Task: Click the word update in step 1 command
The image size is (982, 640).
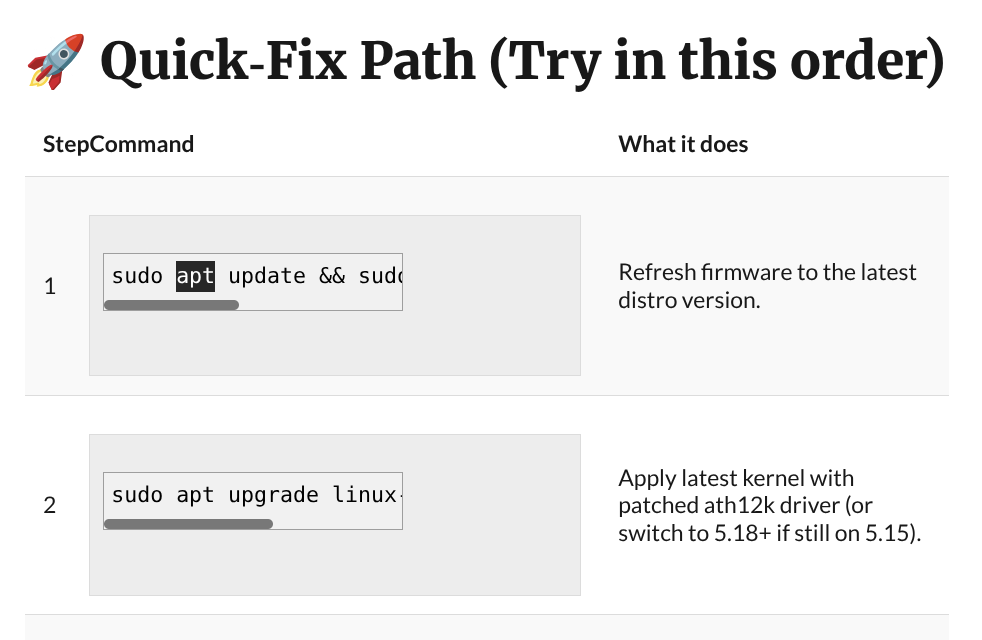Action: [267, 276]
